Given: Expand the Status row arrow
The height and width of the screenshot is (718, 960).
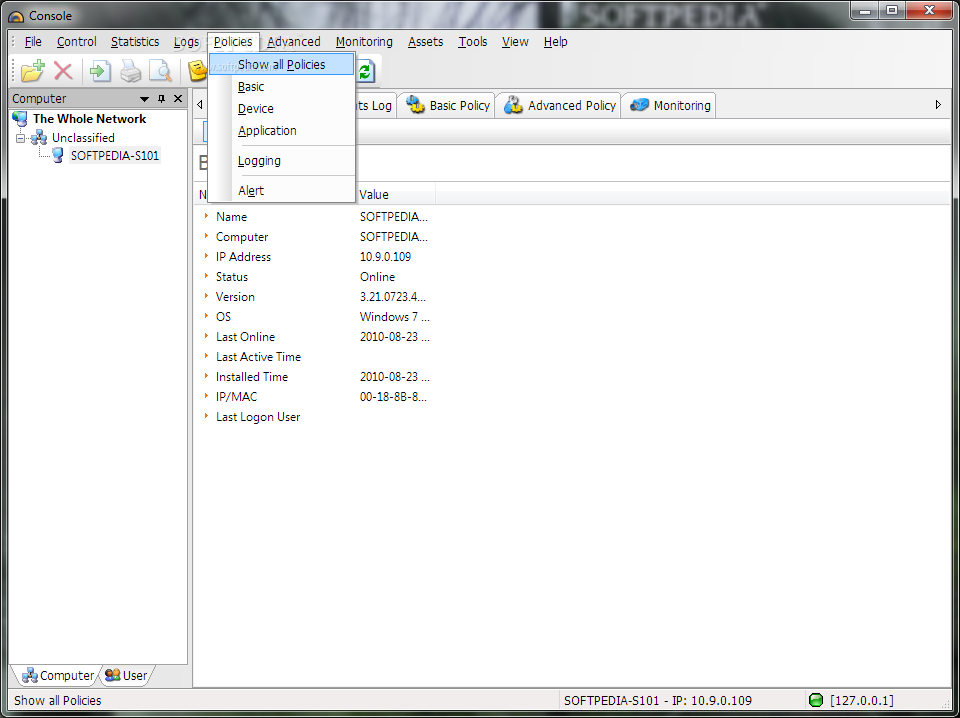Looking at the screenshot, I should 206,276.
